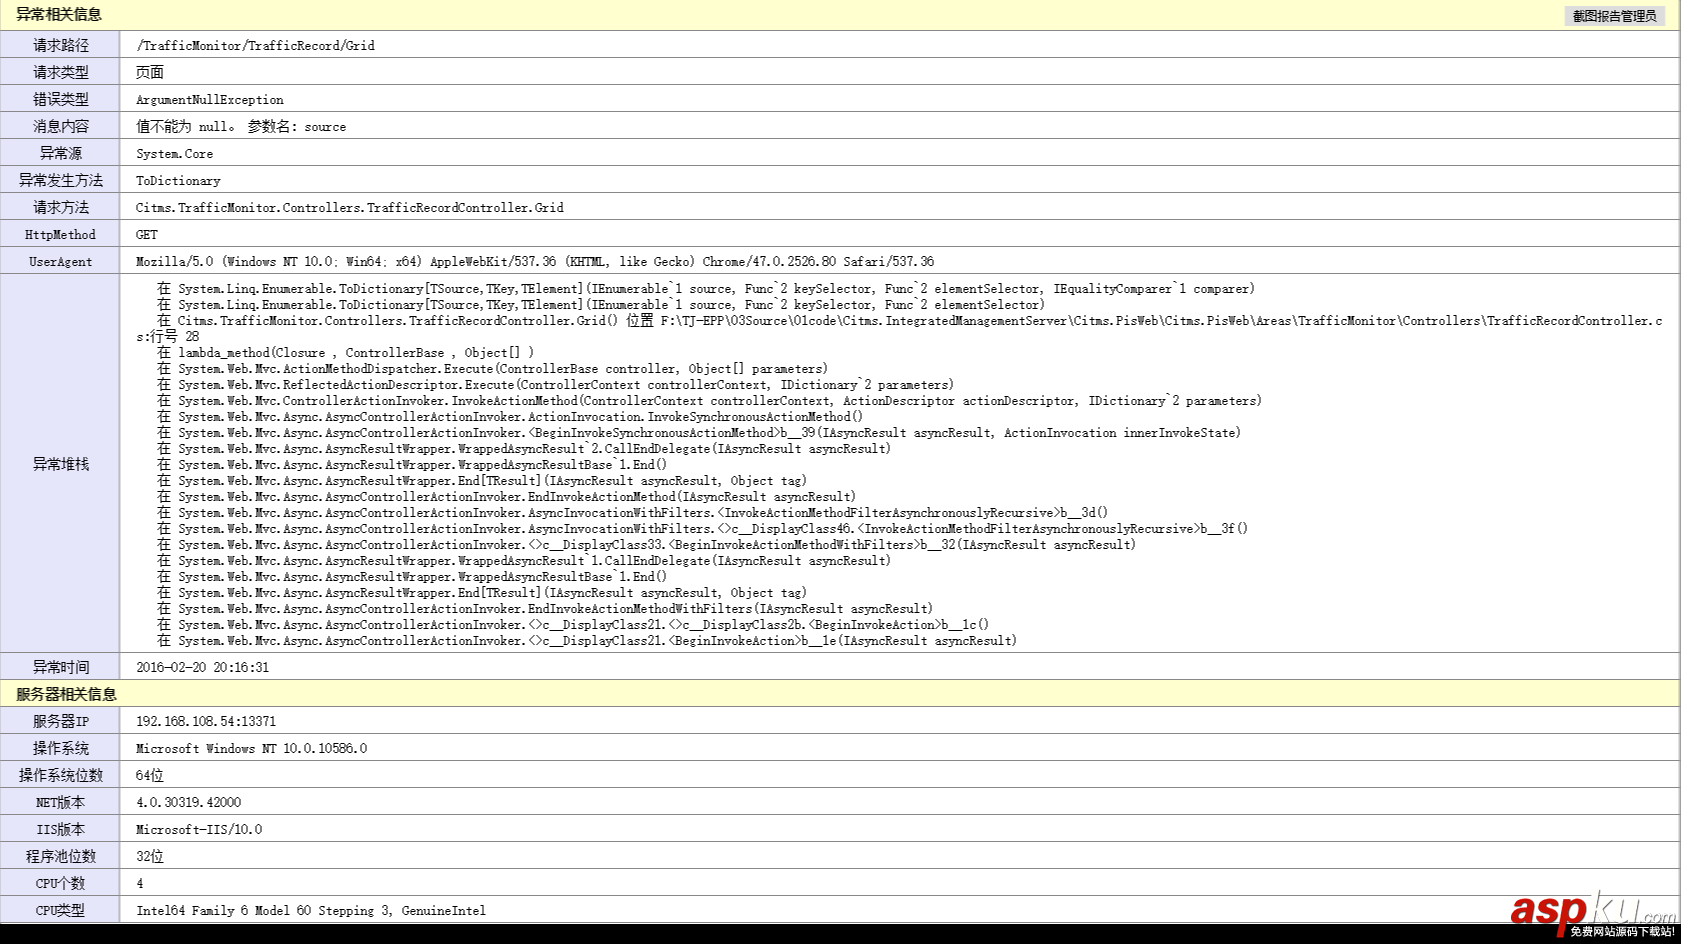Click the InvokeSynchronousActionMethod() stack trace line
The height and width of the screenshot is (944, 1681).
pos(510,416)
